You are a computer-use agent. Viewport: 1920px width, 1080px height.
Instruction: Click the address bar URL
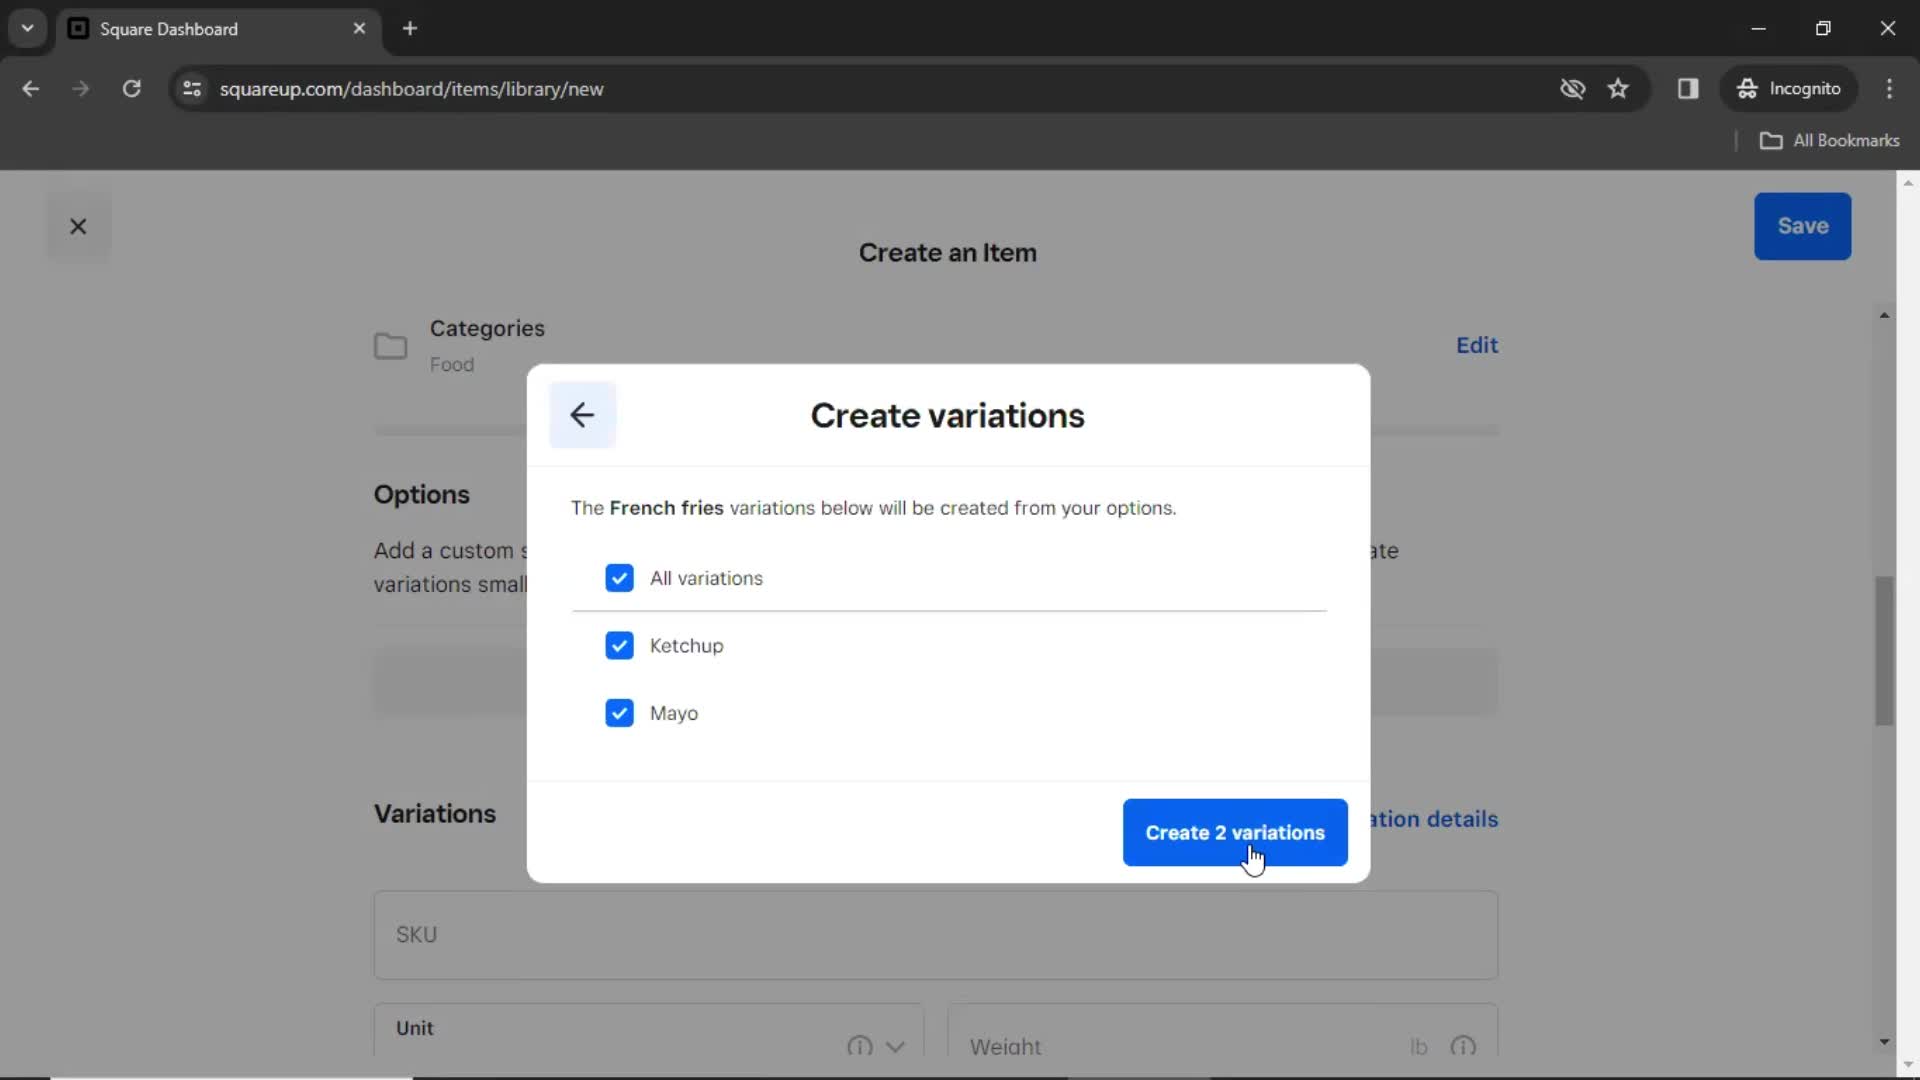(x=411, y=89)
